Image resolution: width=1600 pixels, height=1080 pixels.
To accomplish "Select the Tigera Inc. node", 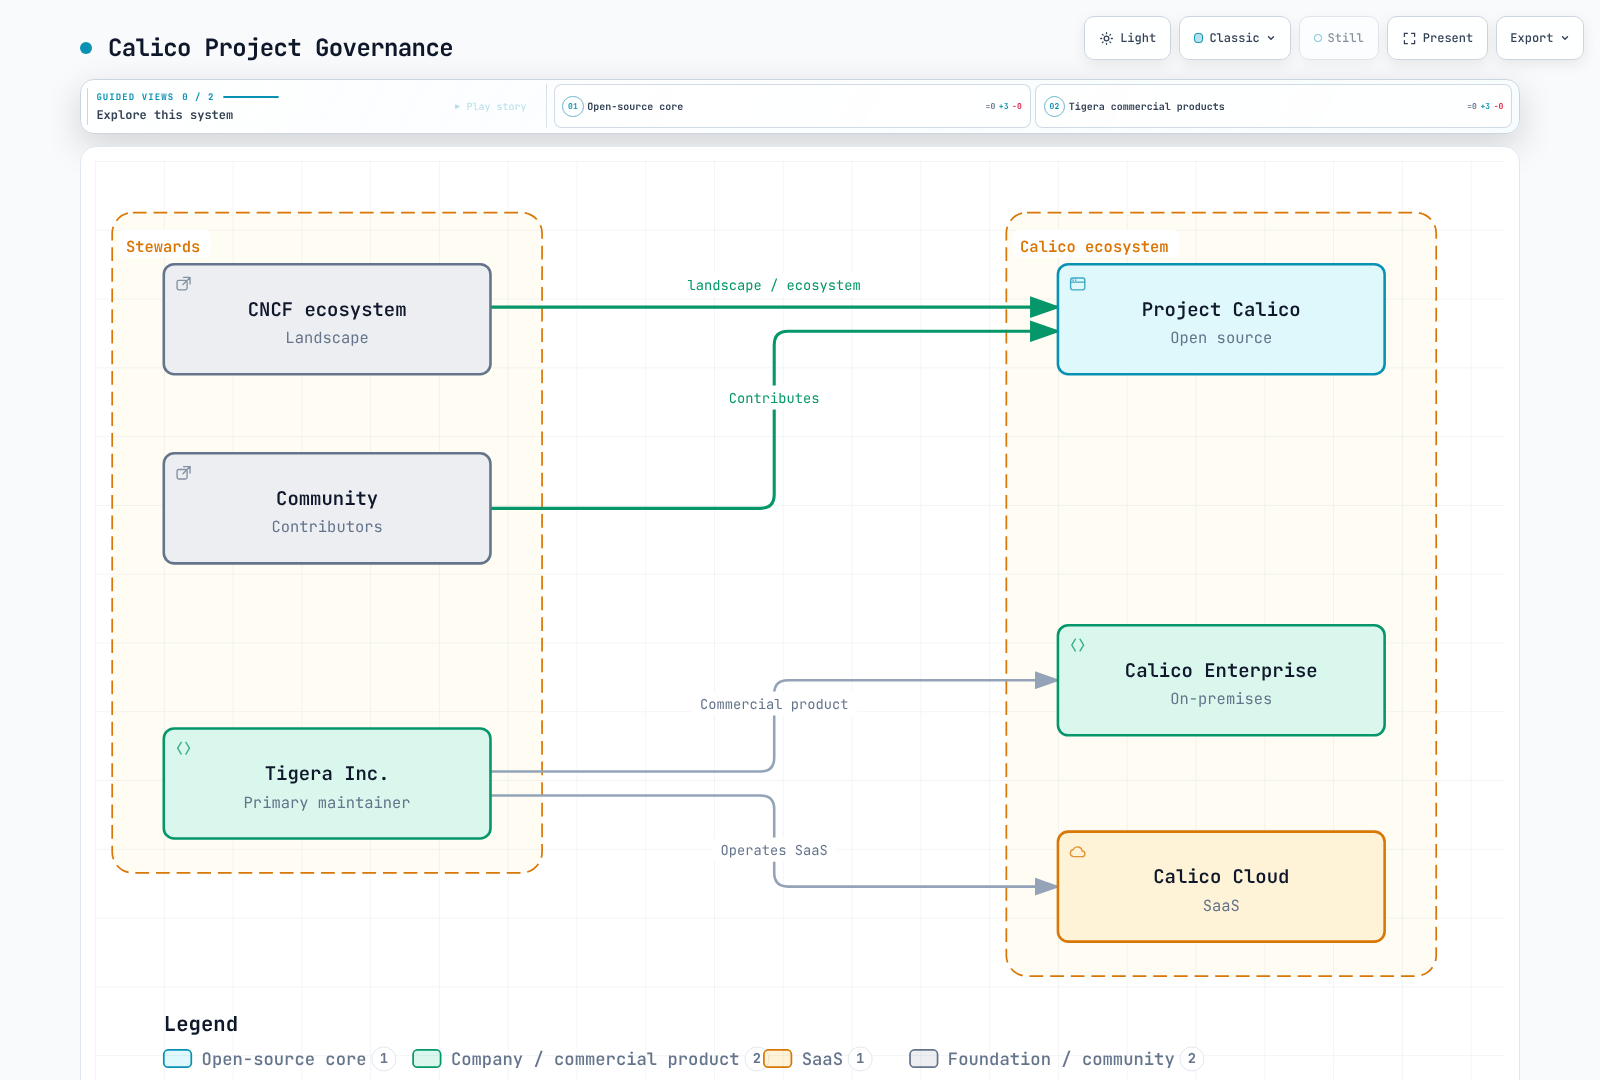I will coord(327,784).
